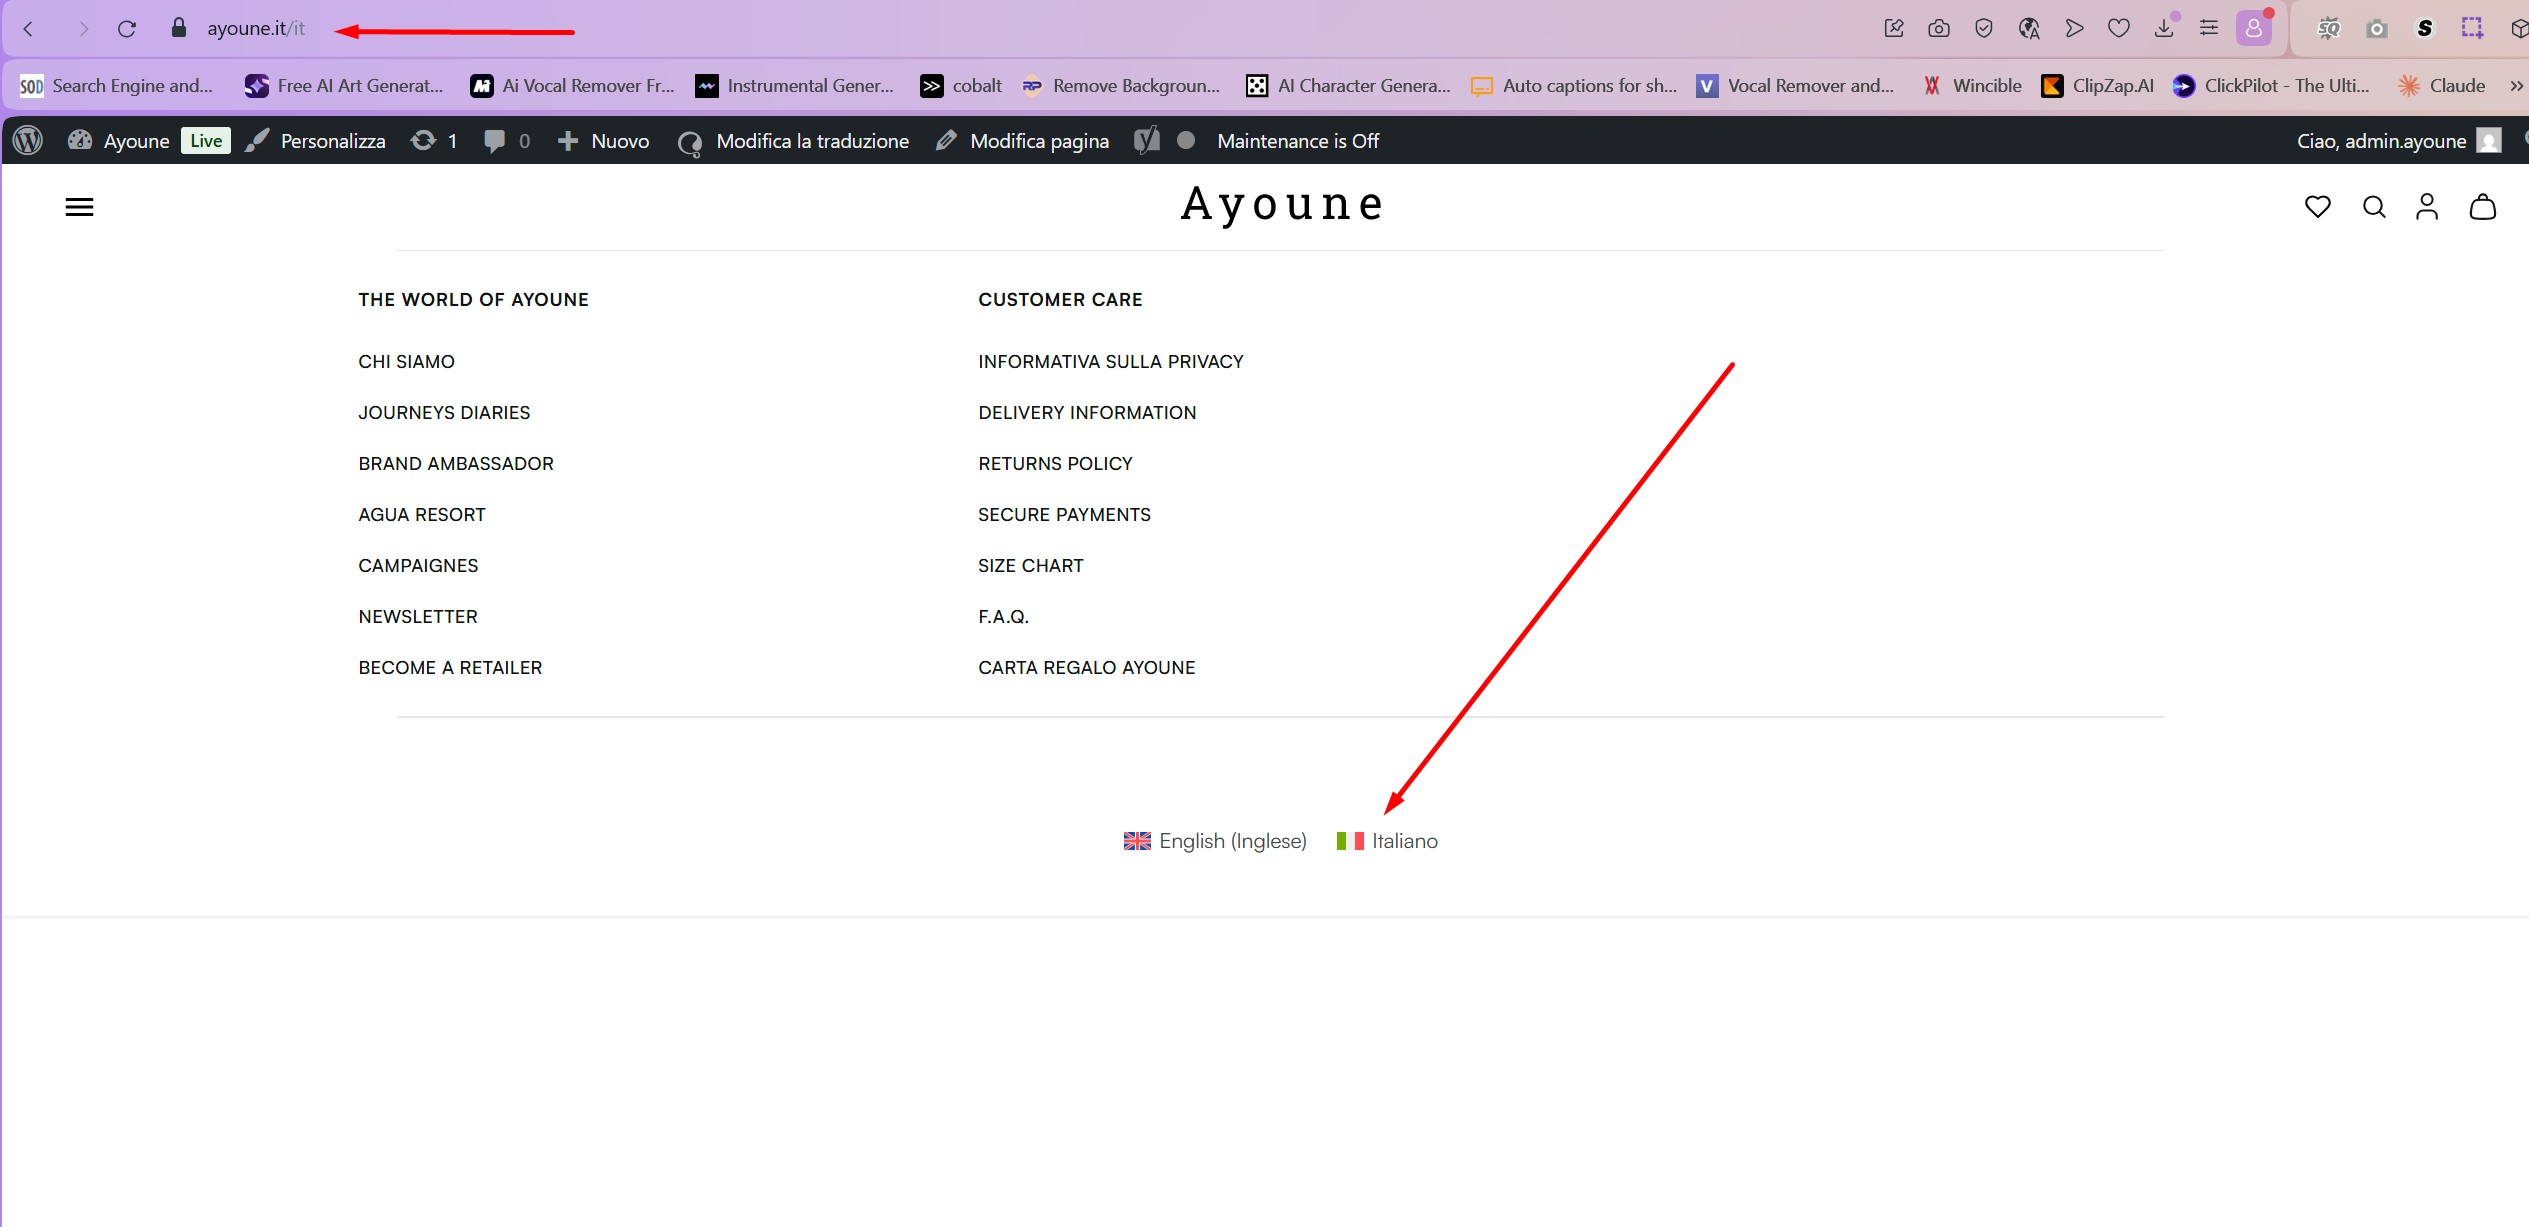Open the Ayoune site dashboard menu
The image size is (2529, 1227).
click(x=118, y=141)
